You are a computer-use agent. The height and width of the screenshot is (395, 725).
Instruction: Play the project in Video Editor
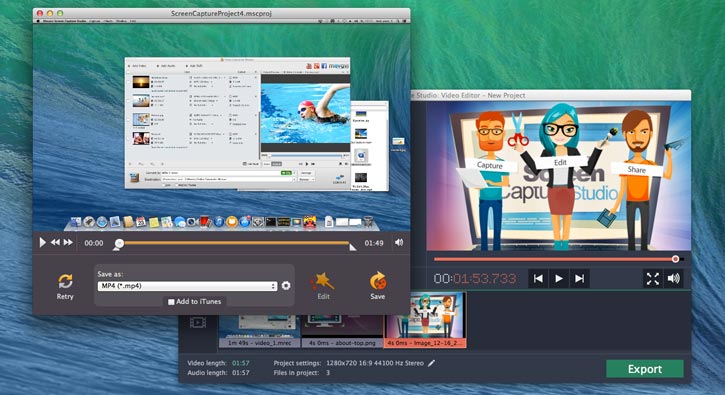pos(559,278)
